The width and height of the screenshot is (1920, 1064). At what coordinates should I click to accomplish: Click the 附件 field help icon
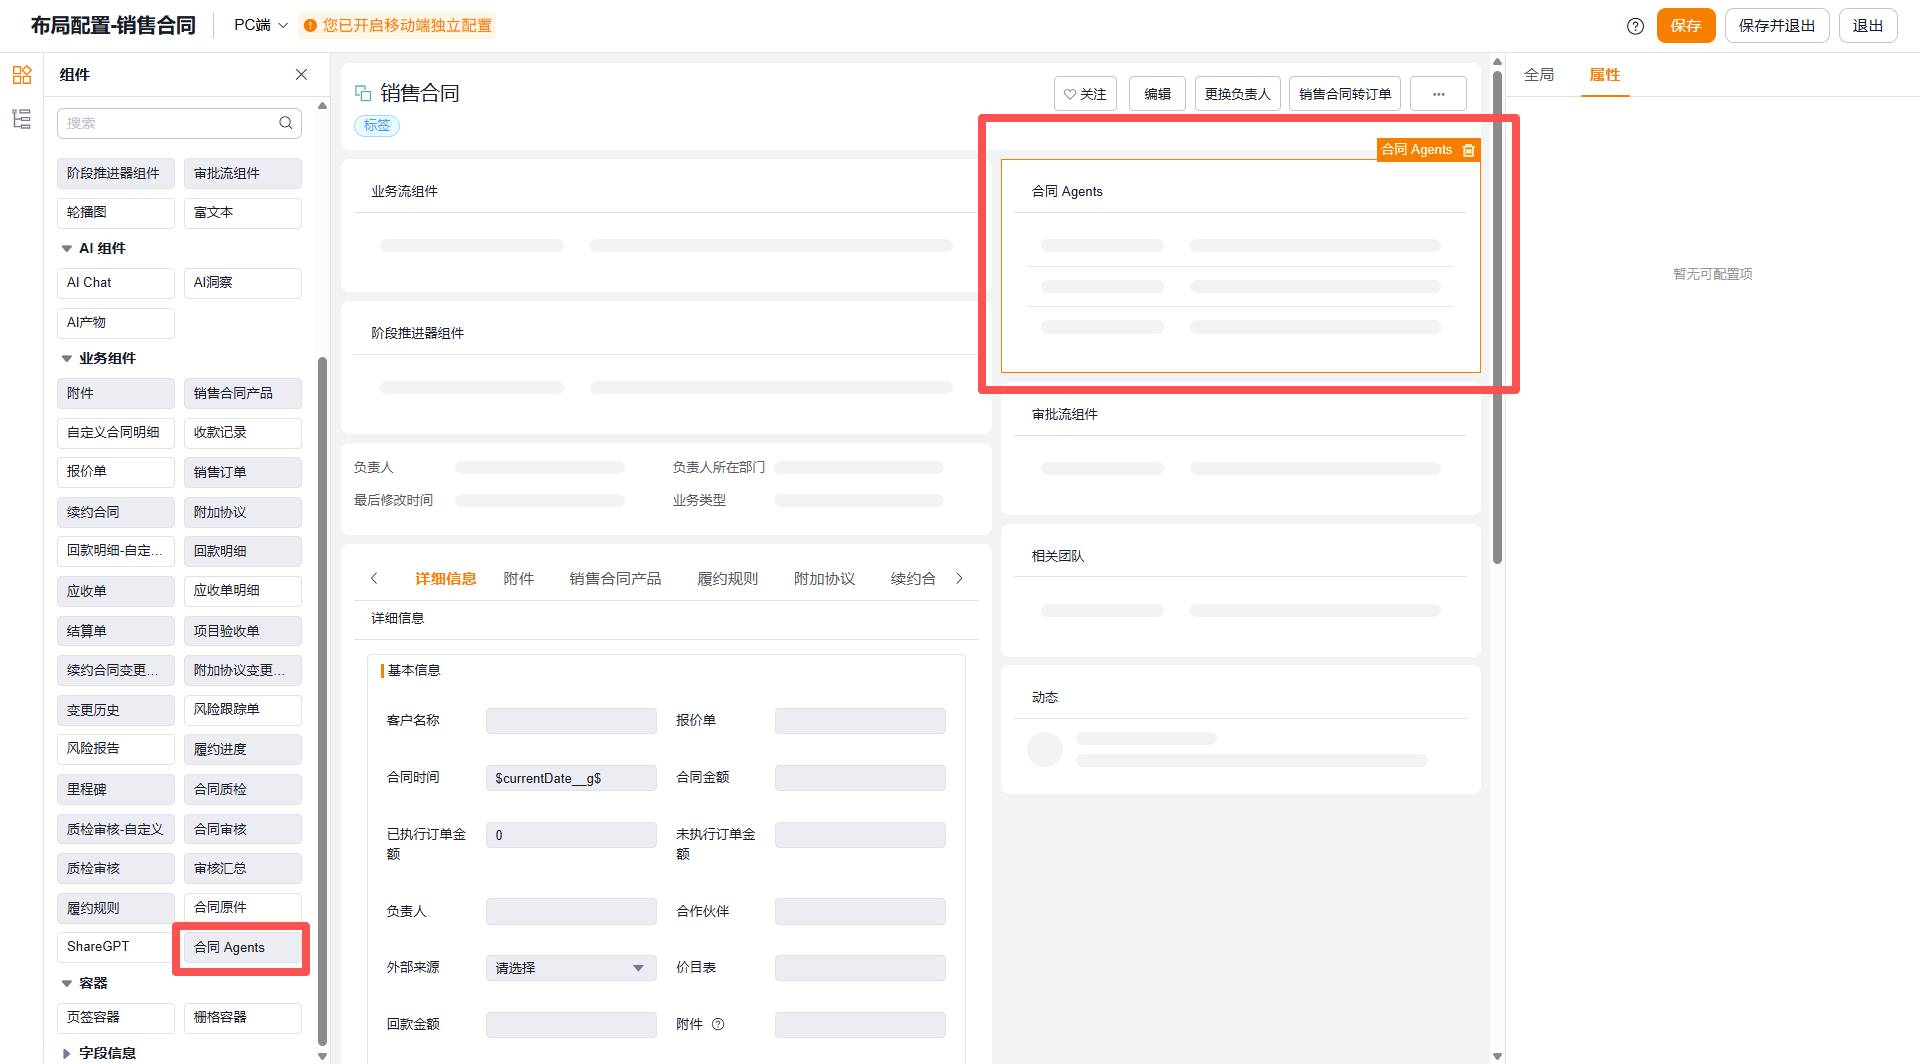click(x=718, y=1024)
